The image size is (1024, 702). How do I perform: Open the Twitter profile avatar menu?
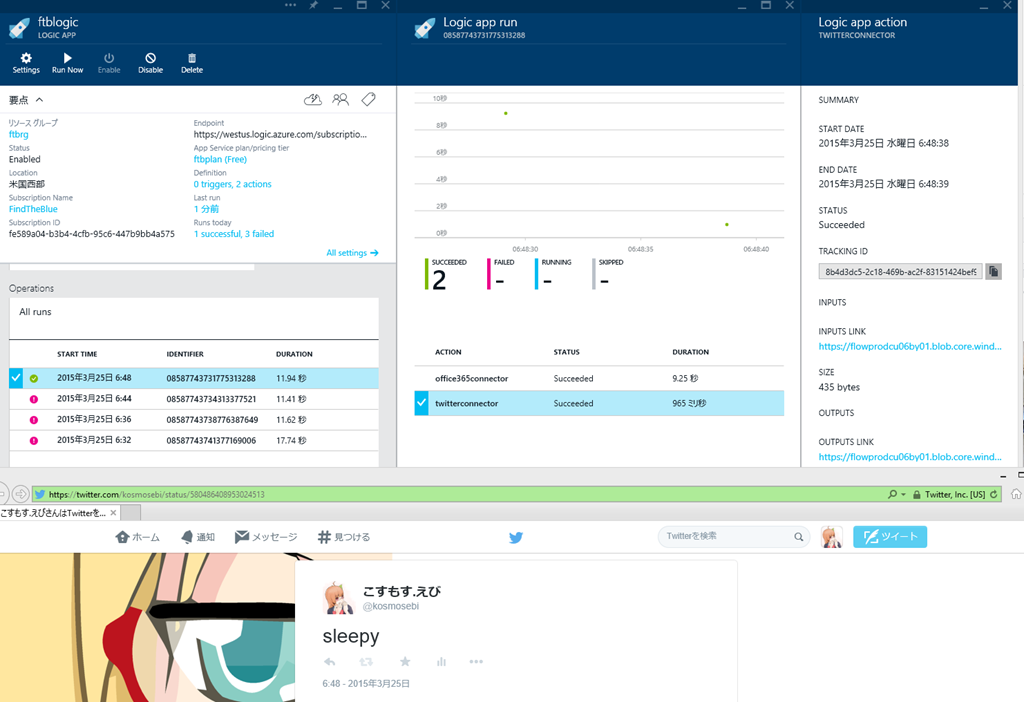(831, 537)
